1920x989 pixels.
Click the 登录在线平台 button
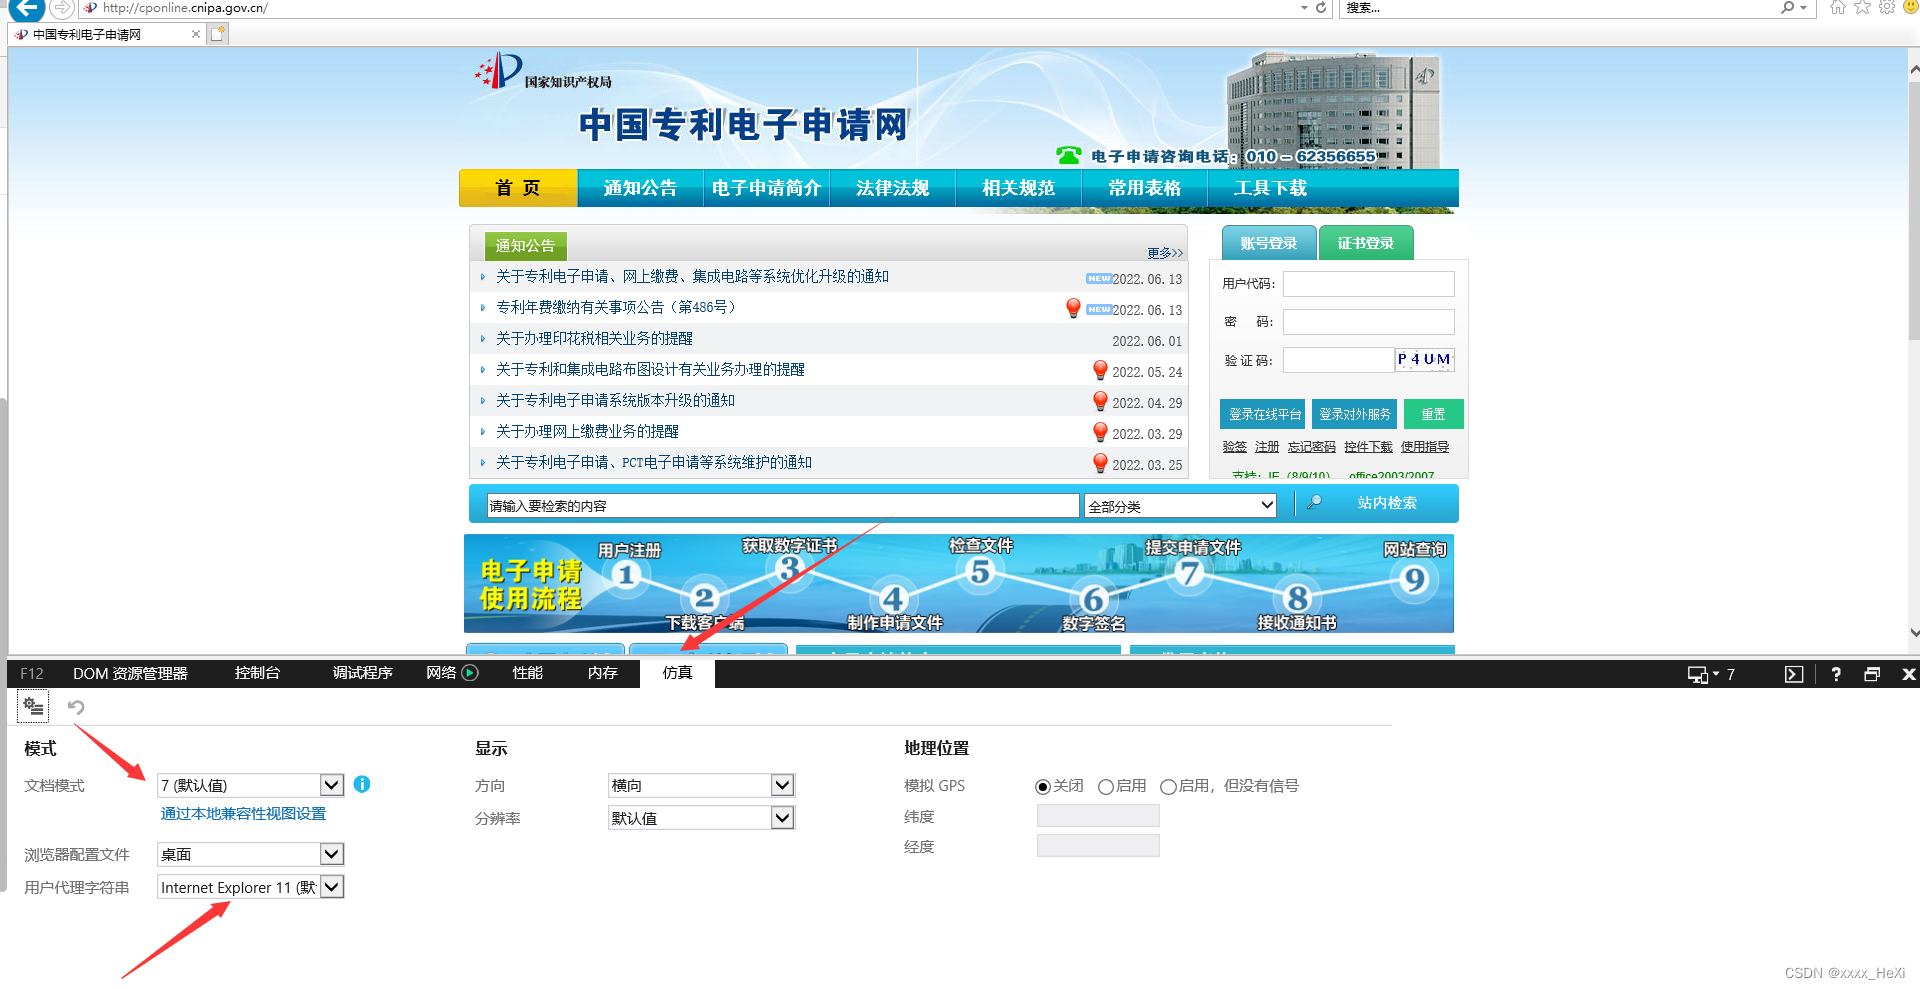(1264, 414)
